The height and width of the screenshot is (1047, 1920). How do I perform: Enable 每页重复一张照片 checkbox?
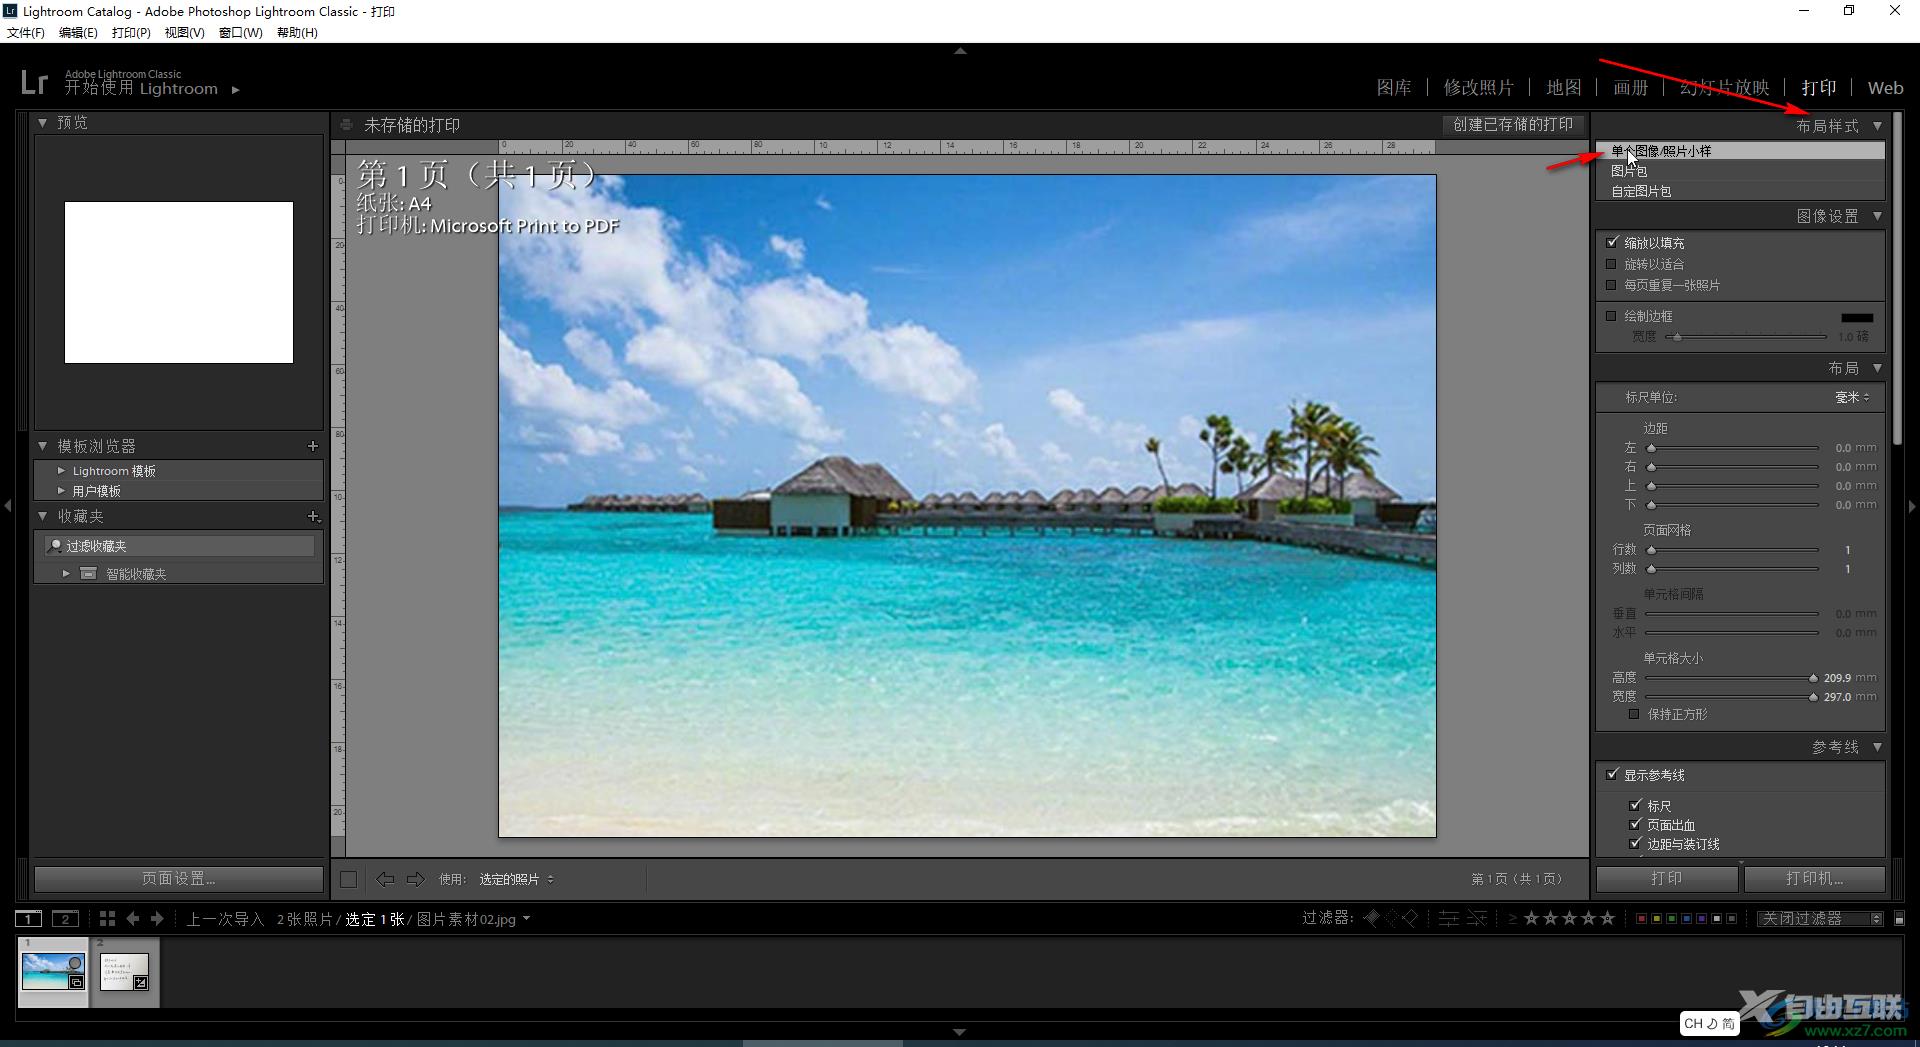pos(1611,285)
